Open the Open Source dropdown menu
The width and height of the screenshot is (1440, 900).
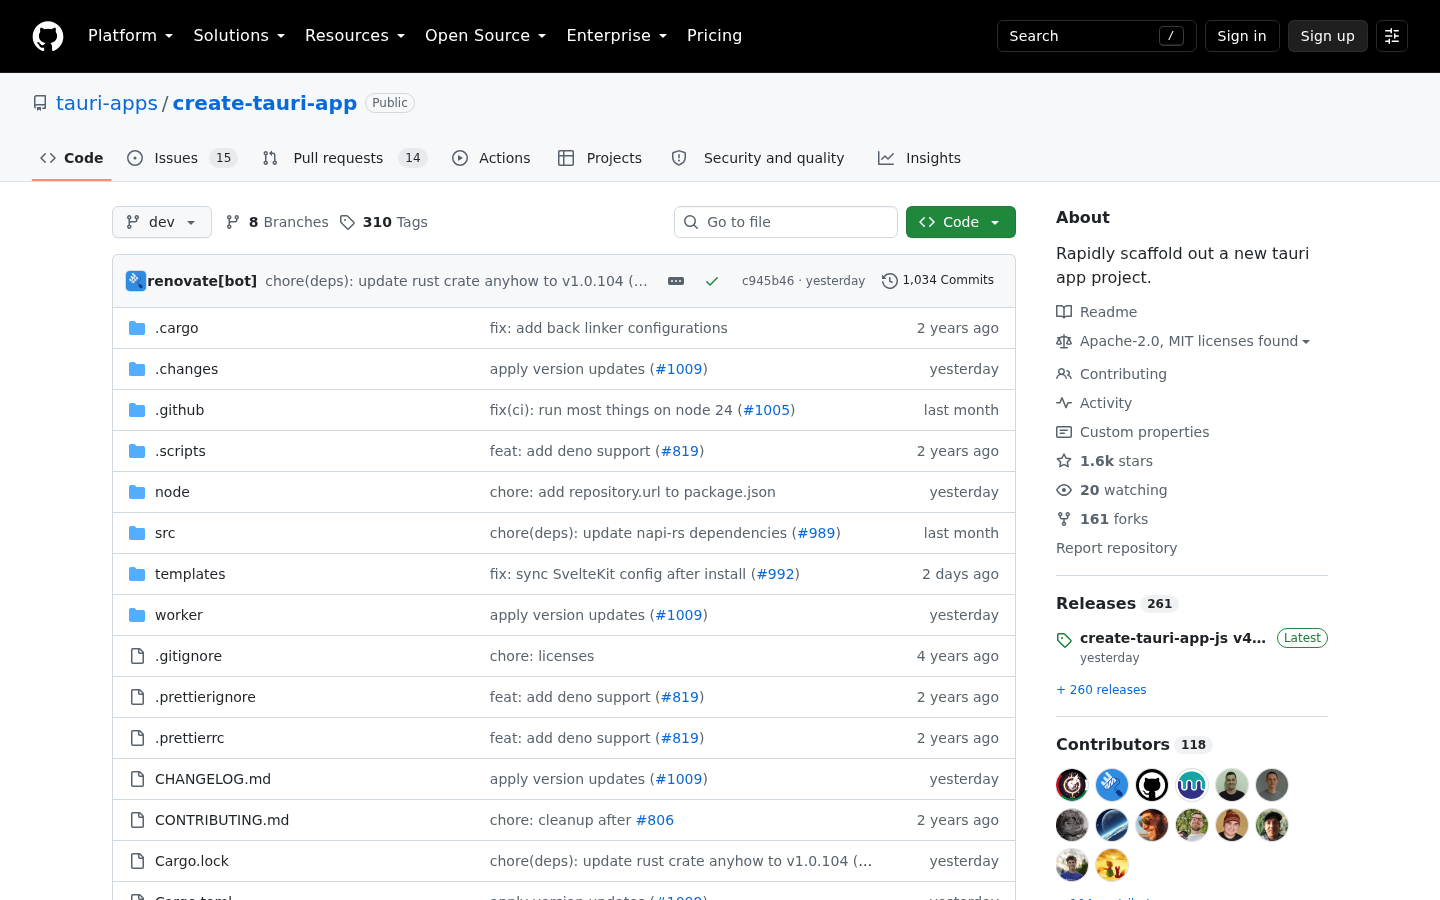486,36
